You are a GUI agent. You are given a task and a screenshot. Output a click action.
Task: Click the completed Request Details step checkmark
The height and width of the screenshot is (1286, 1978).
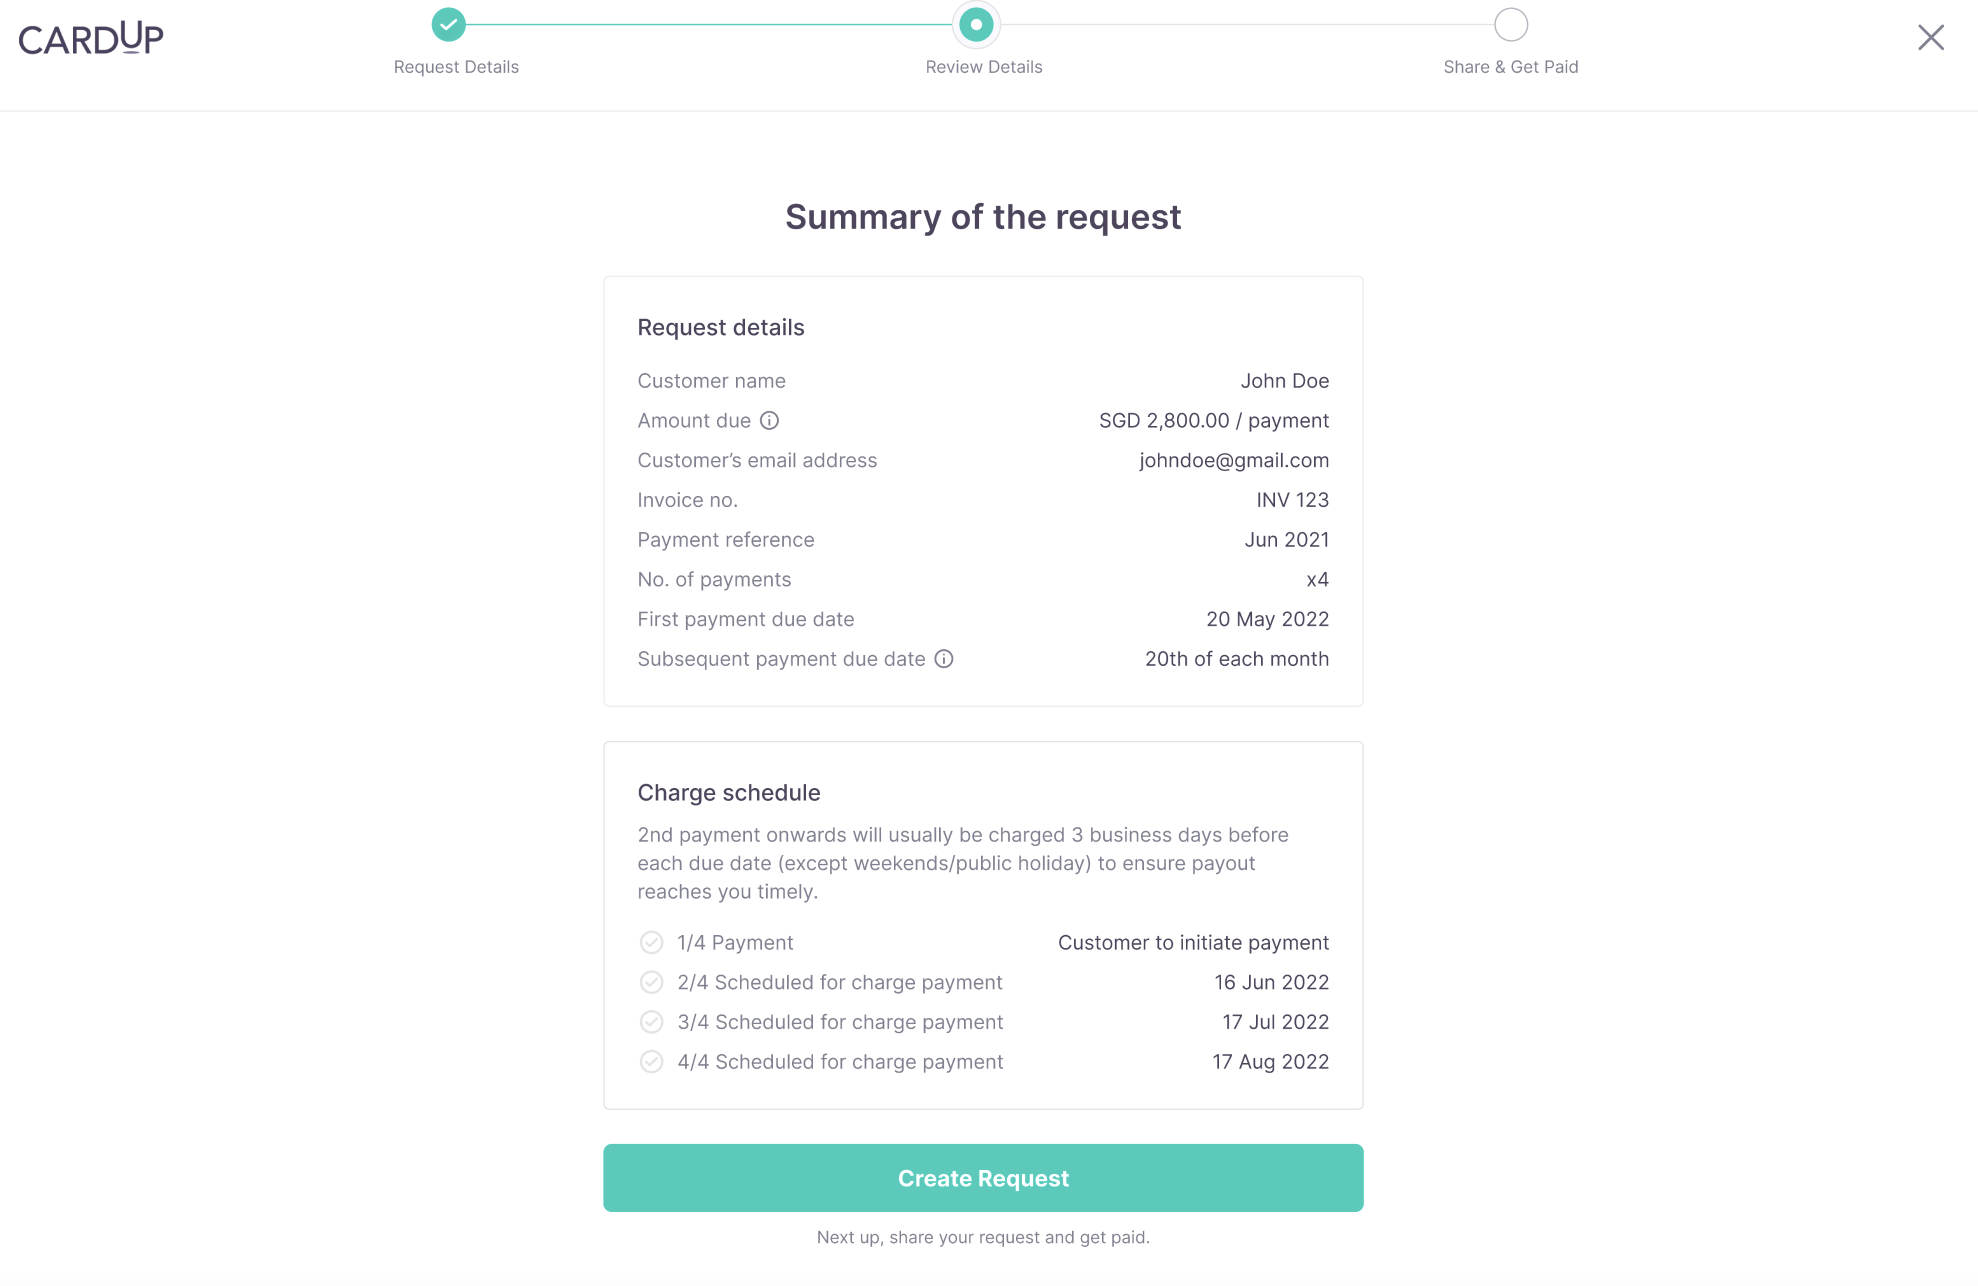[x=449, y=24]
